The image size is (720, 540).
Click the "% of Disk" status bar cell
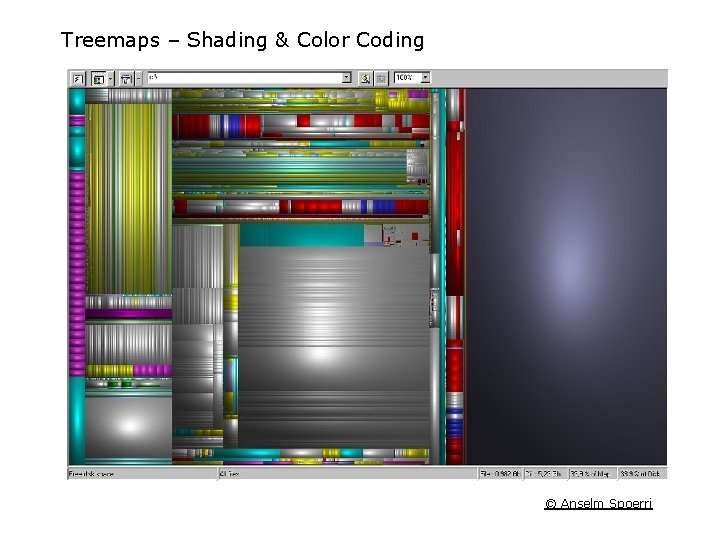[640, 473]
